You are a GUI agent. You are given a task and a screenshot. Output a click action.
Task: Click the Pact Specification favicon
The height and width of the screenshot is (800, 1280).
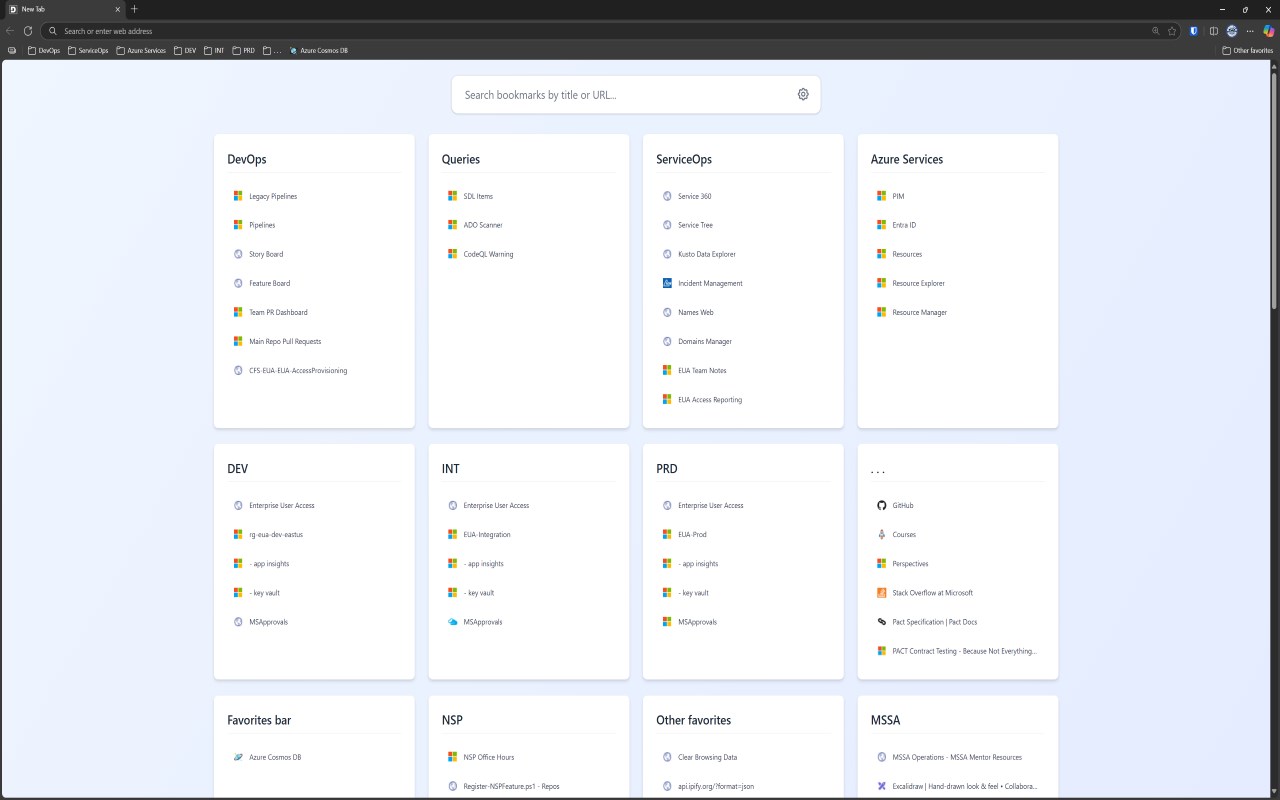(x=881, y=622)
